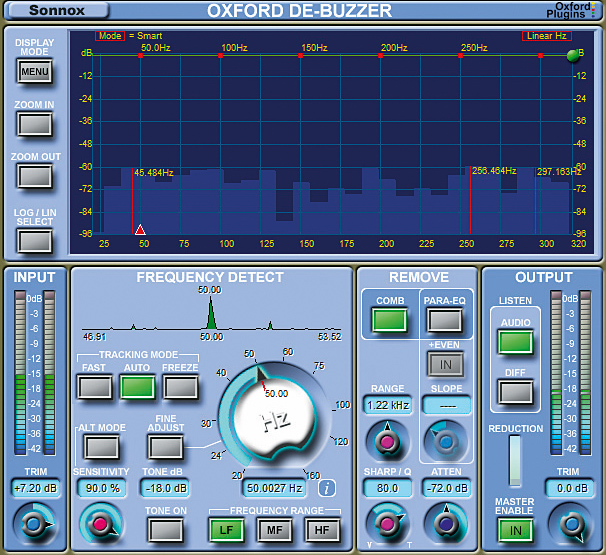This screenshot has width=606, height=555.
Task: Toggle the MASTER ENABLE IN button
Action: tap(515, 531)
